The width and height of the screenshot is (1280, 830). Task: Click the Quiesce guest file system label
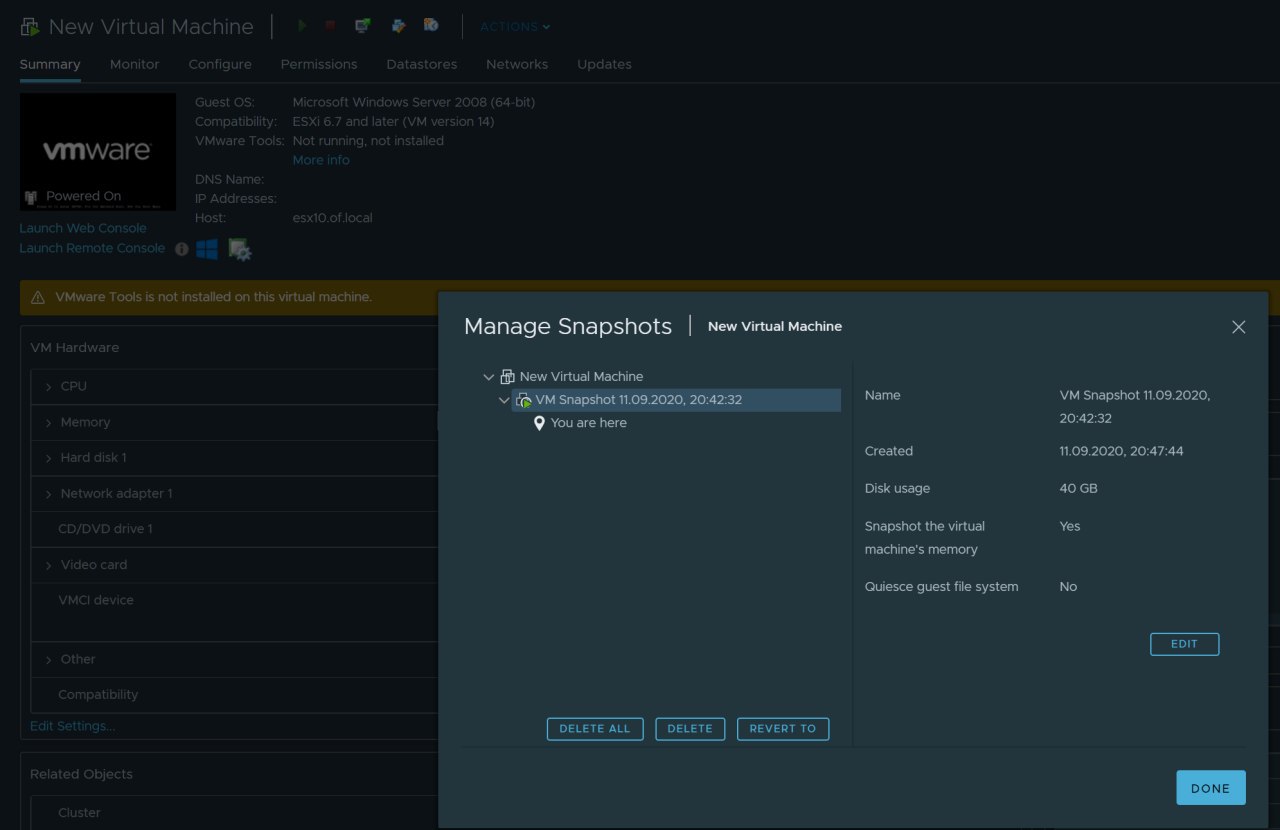click(x=942, y=587)
